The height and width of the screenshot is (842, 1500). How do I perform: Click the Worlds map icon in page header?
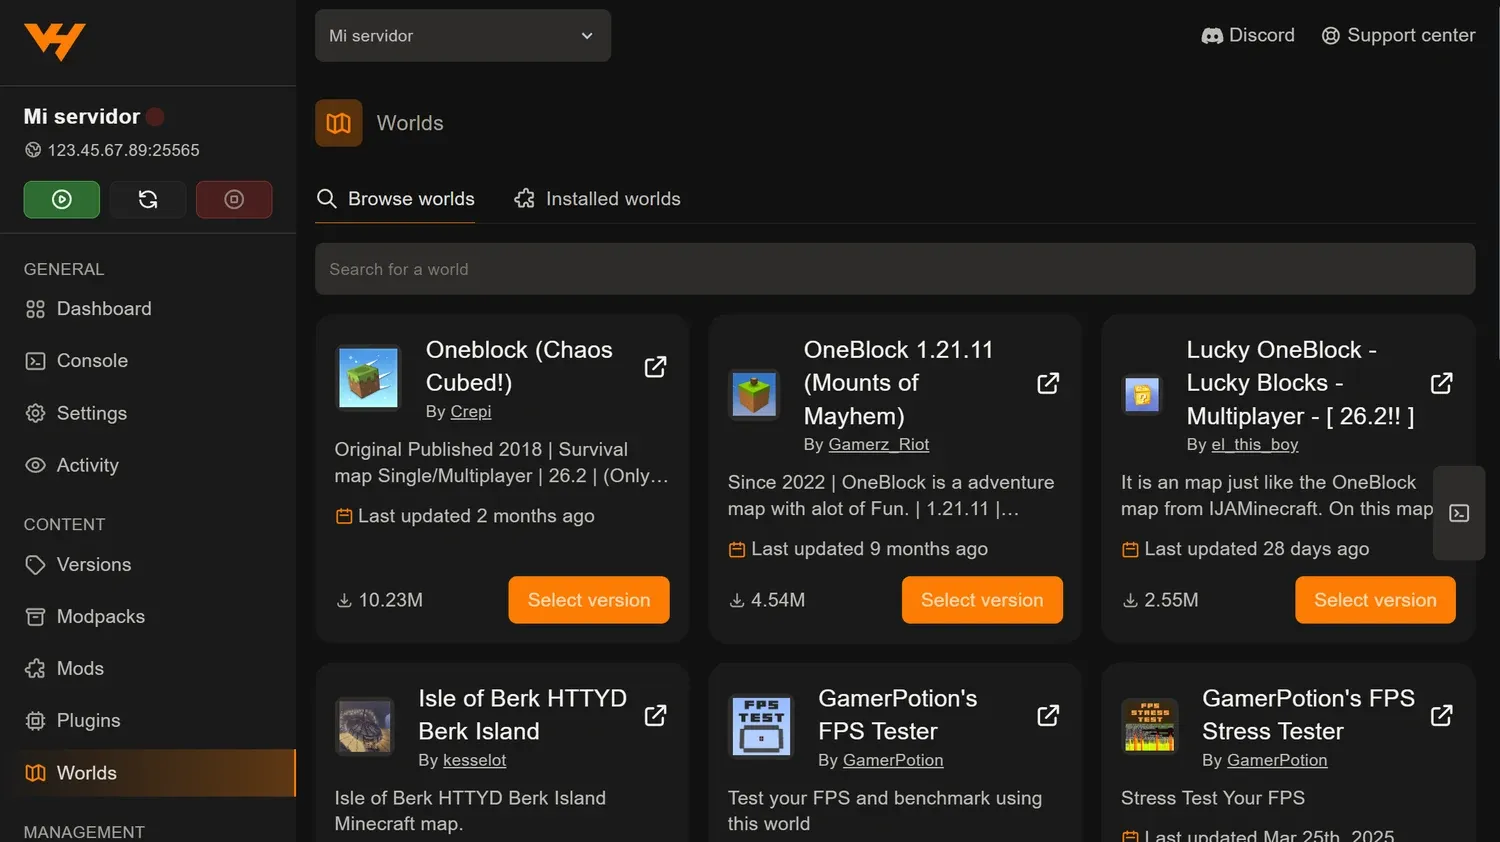tap(339, 123)
